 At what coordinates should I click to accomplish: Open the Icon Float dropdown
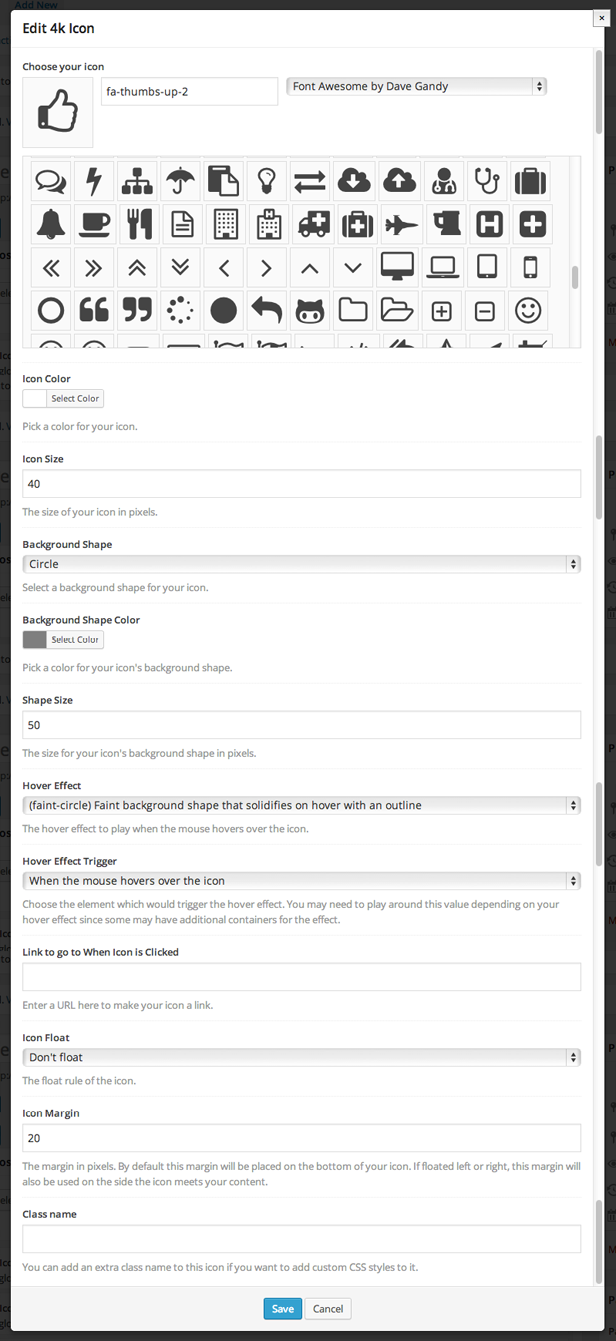coord(301,1057)
